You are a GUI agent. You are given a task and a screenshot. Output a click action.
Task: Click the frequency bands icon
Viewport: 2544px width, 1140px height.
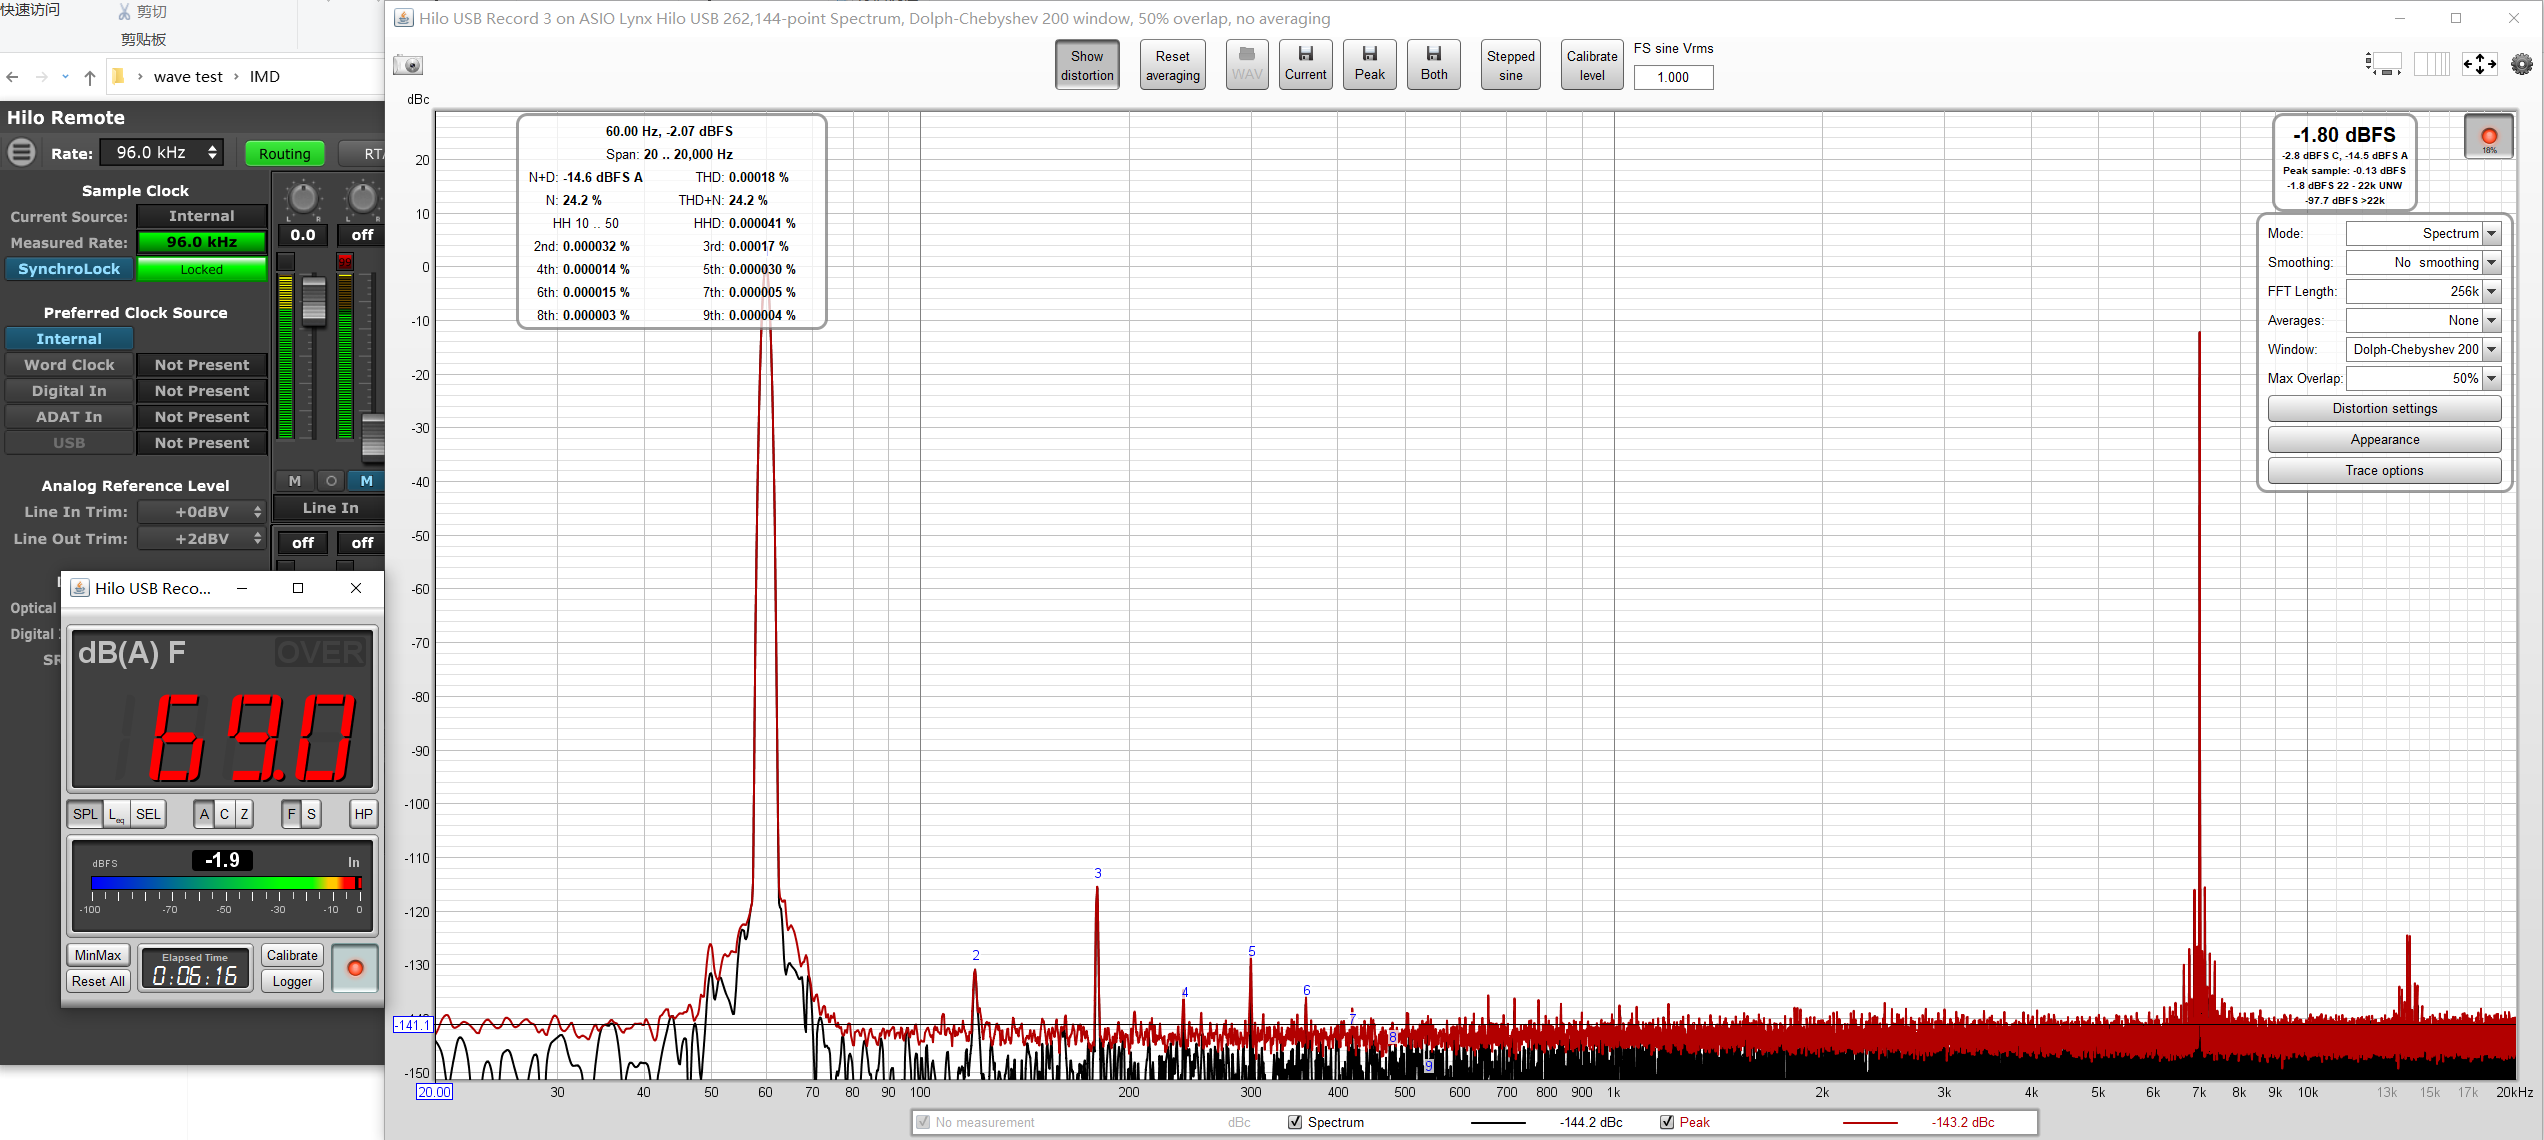2431,64
